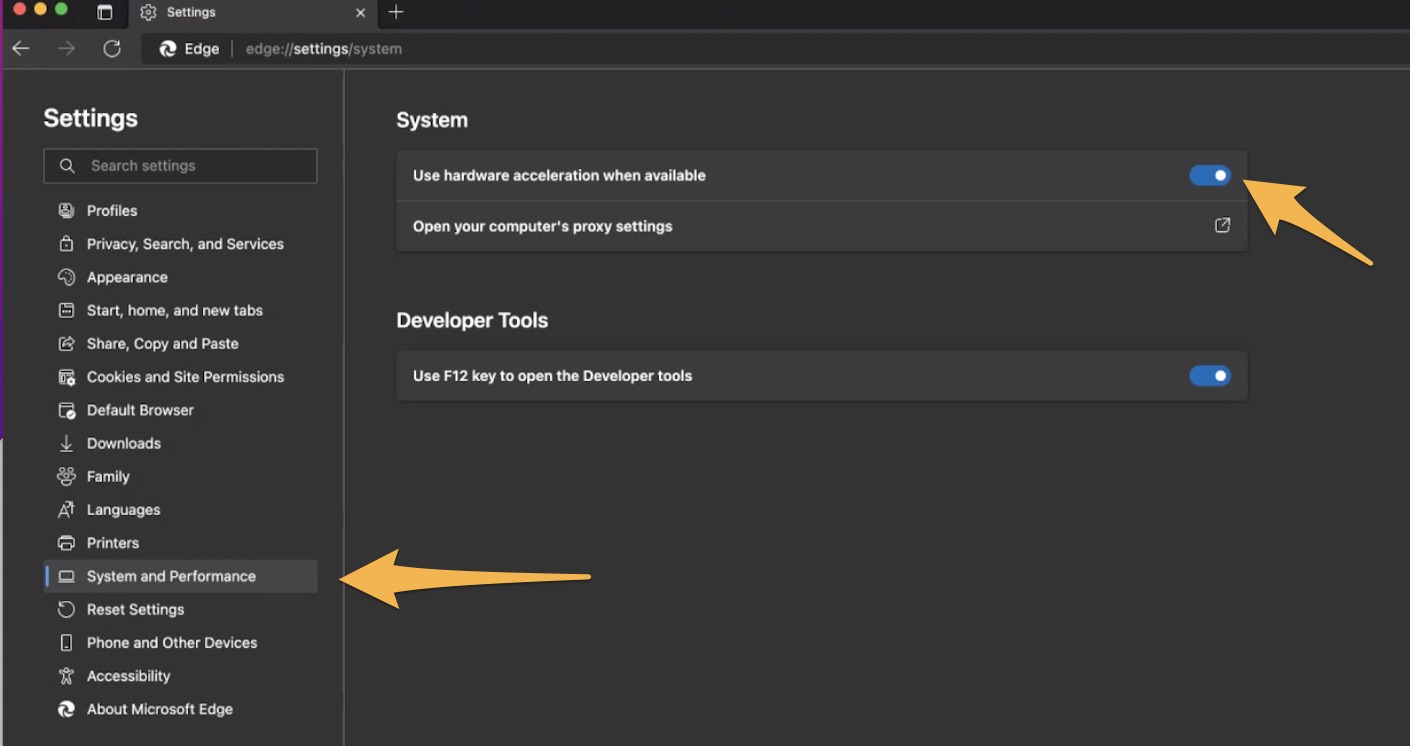The height and width of the screenshot is (746, 1410).
Task: Click the Share, Copy and Paste icon
Action: 67,344
